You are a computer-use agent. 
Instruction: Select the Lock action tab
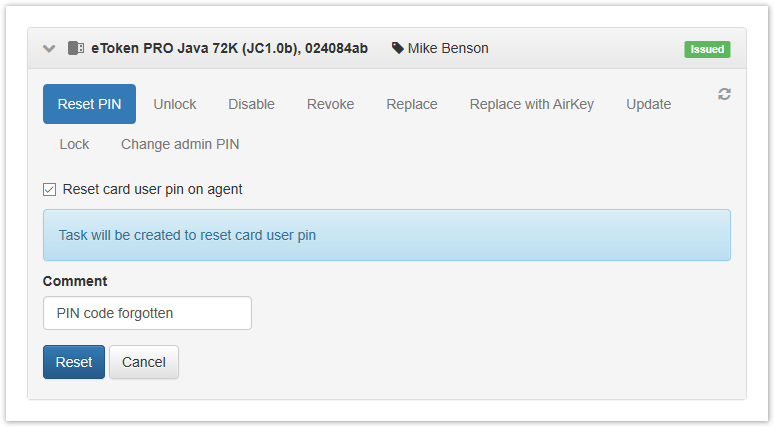(x=74, y=144)
